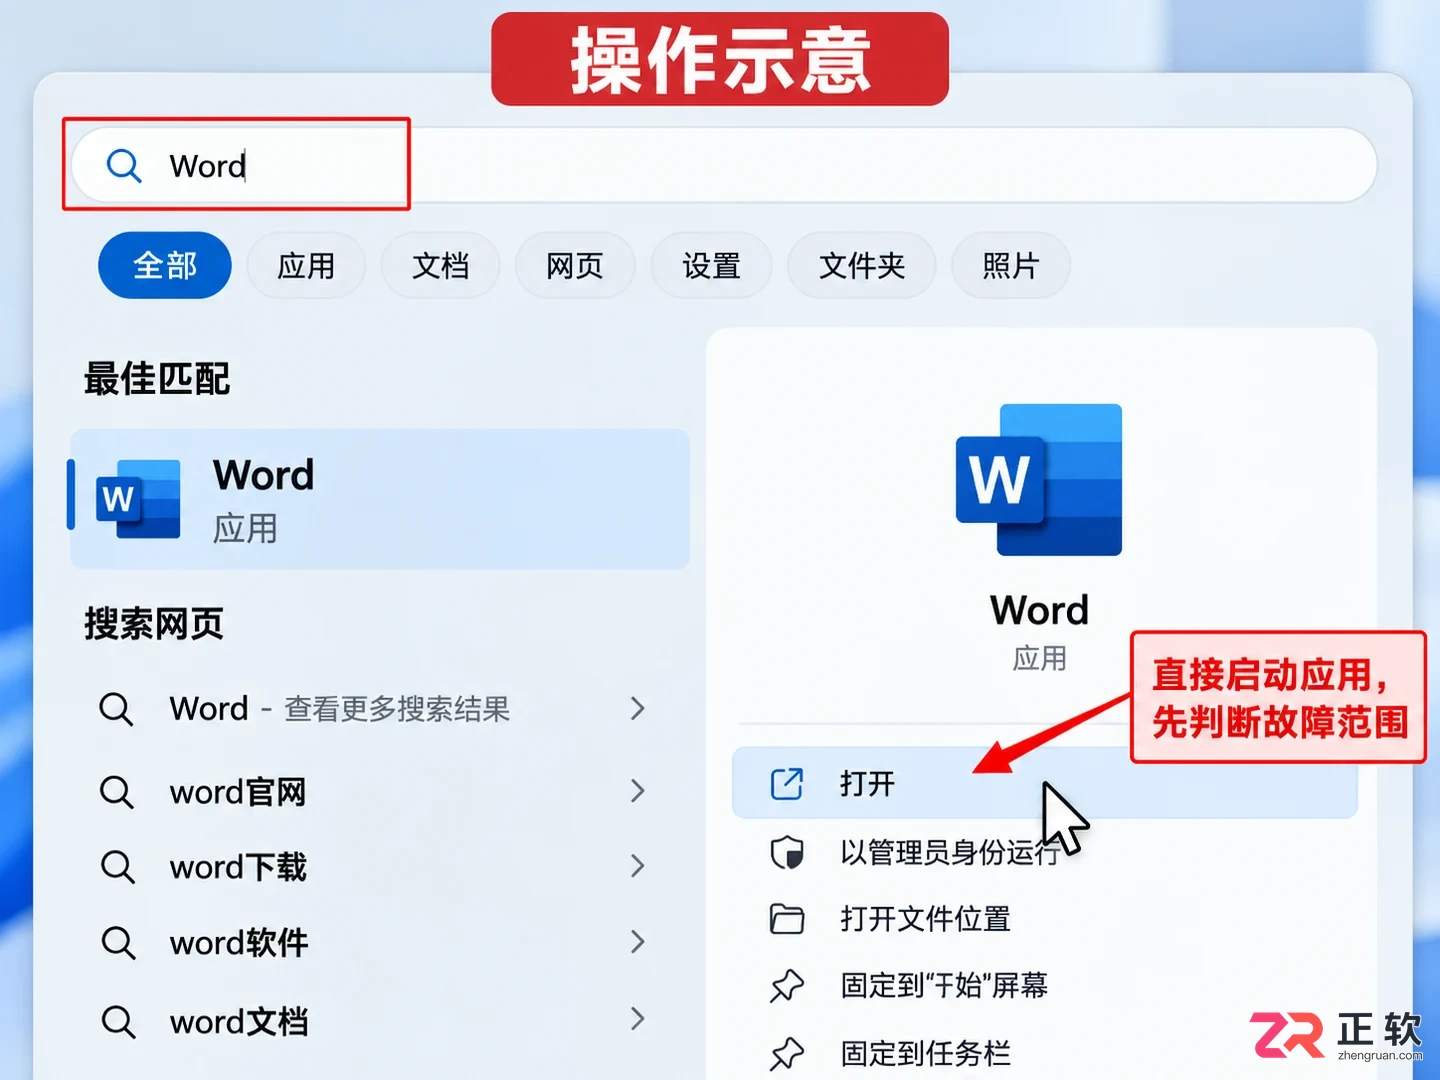Screen dimensions: 1440x1080
Task: Switch to the 照片 filter tab
Action: [1011, 266]
